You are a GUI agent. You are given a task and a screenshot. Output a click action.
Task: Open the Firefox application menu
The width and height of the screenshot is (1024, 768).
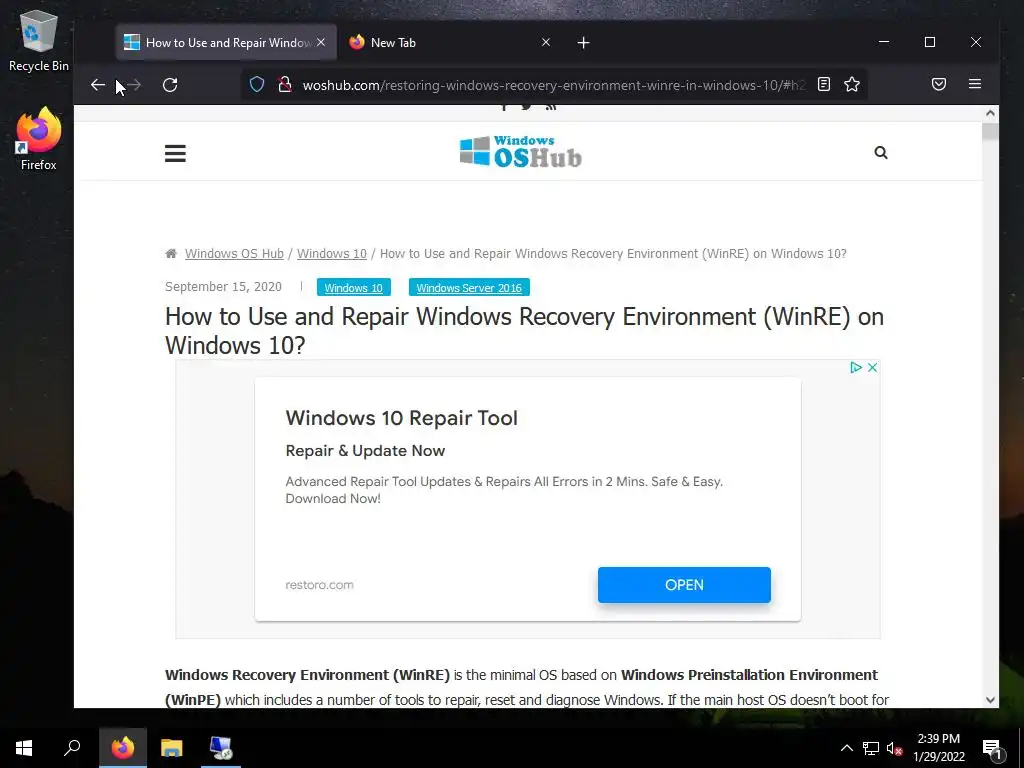coord(974,84)
